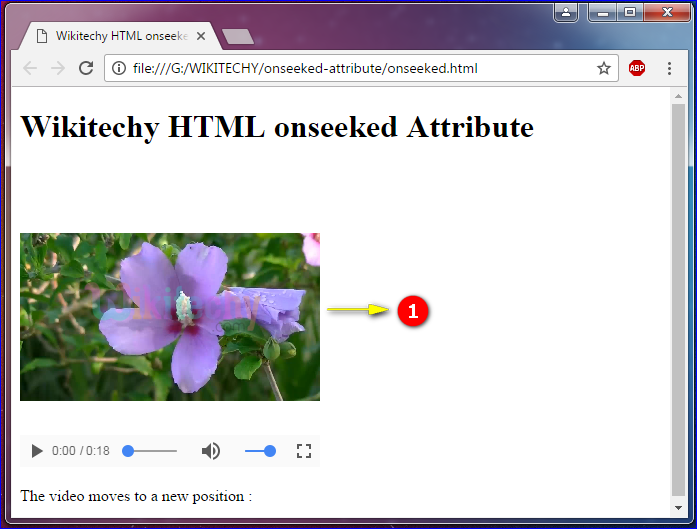Open the Adblock Plus extension icon
The height and width of the screenshot is (529, 697).
tap(637, 69)
